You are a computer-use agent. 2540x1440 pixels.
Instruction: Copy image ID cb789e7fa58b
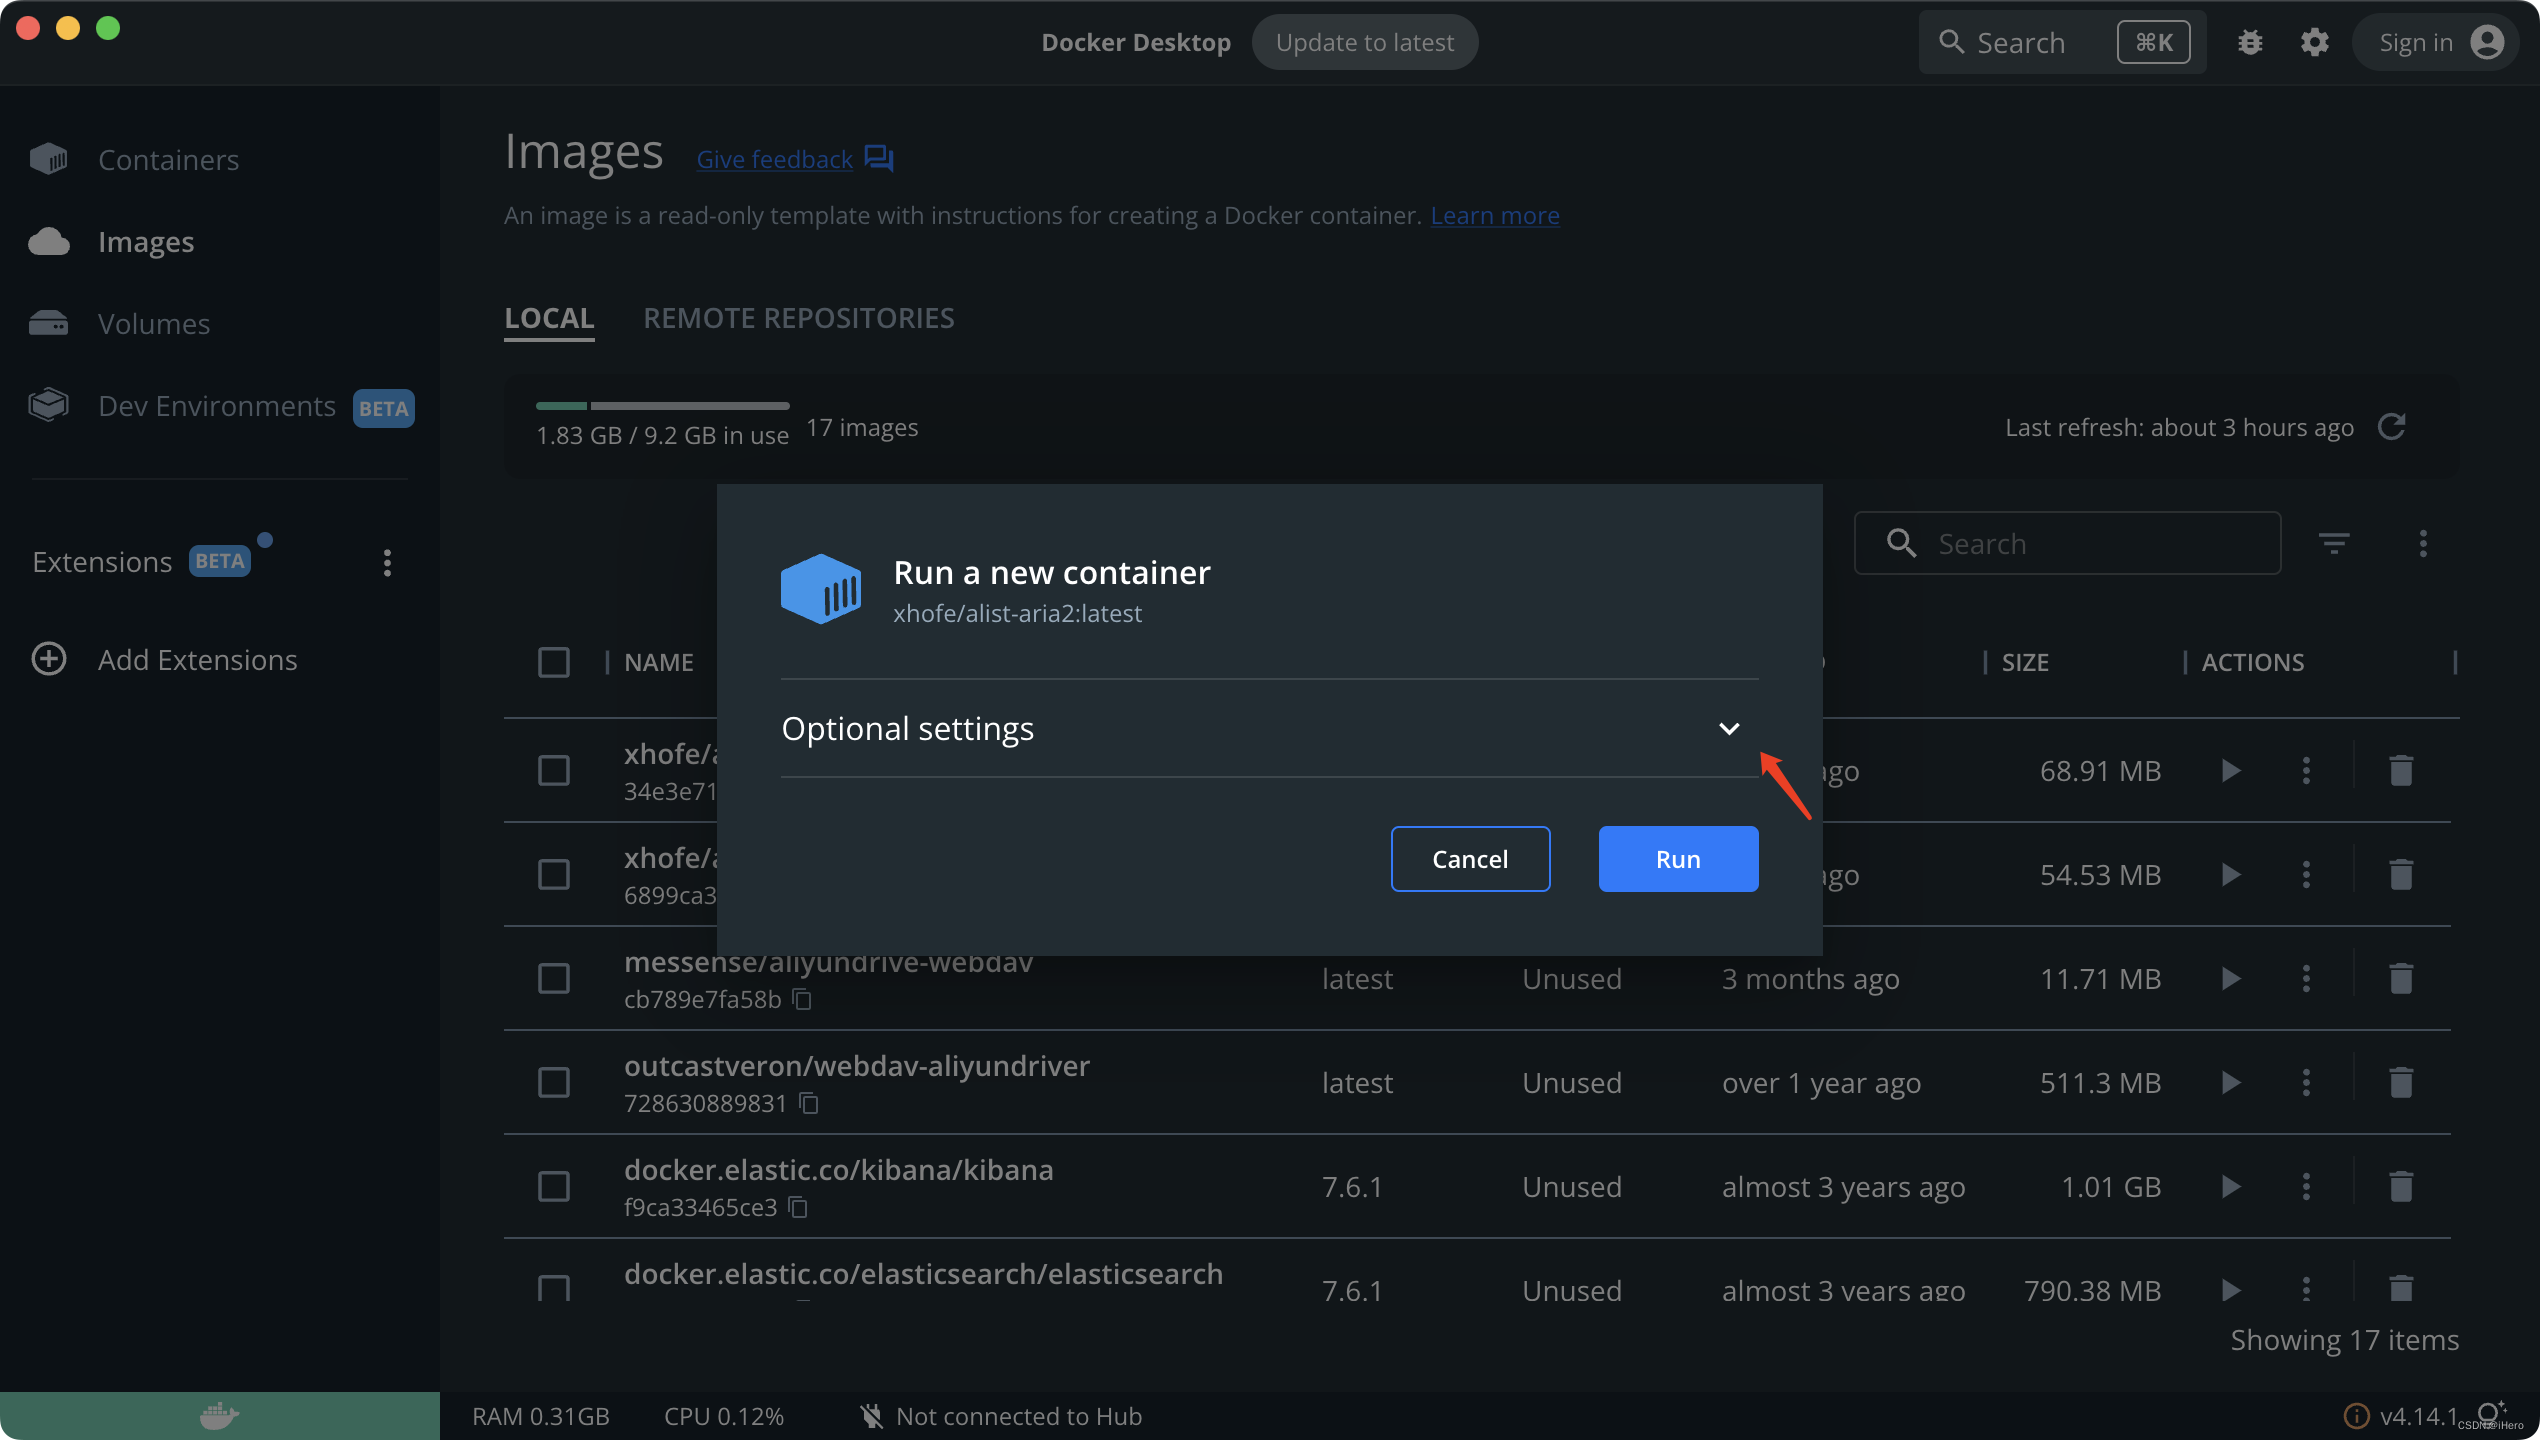point(802,999)
